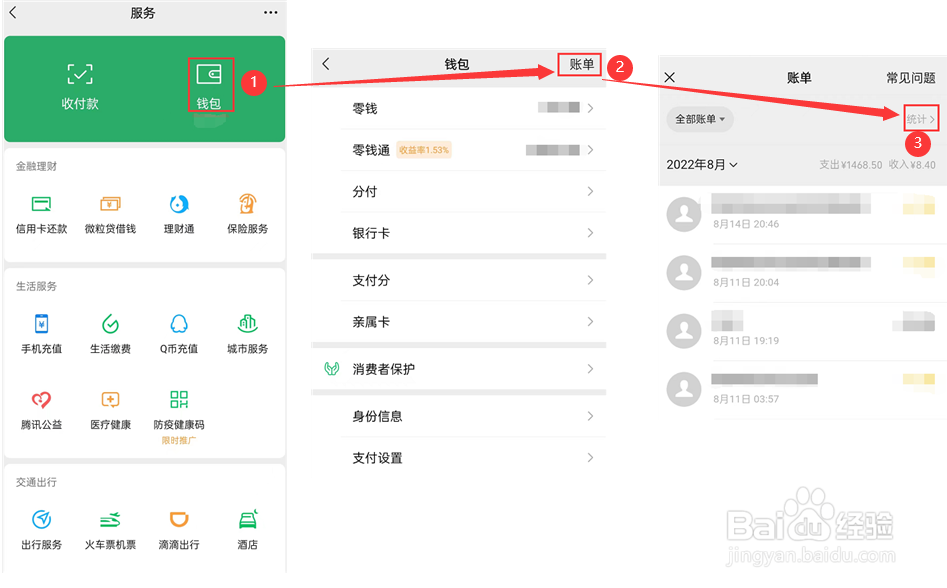Image resolution: width=947 pixels, height=588 pixels.
Task: Select the 酒店 hotel booking icon
Action: tap(246, 523)
